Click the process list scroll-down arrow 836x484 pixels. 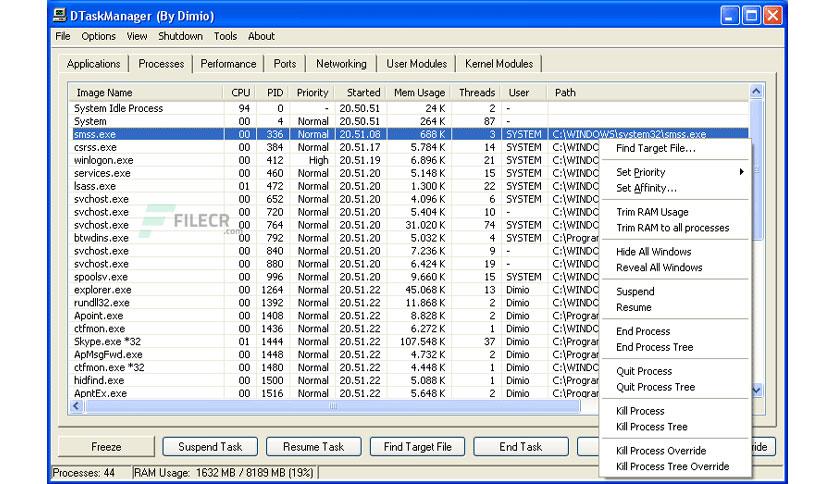(x=757, y=390)
